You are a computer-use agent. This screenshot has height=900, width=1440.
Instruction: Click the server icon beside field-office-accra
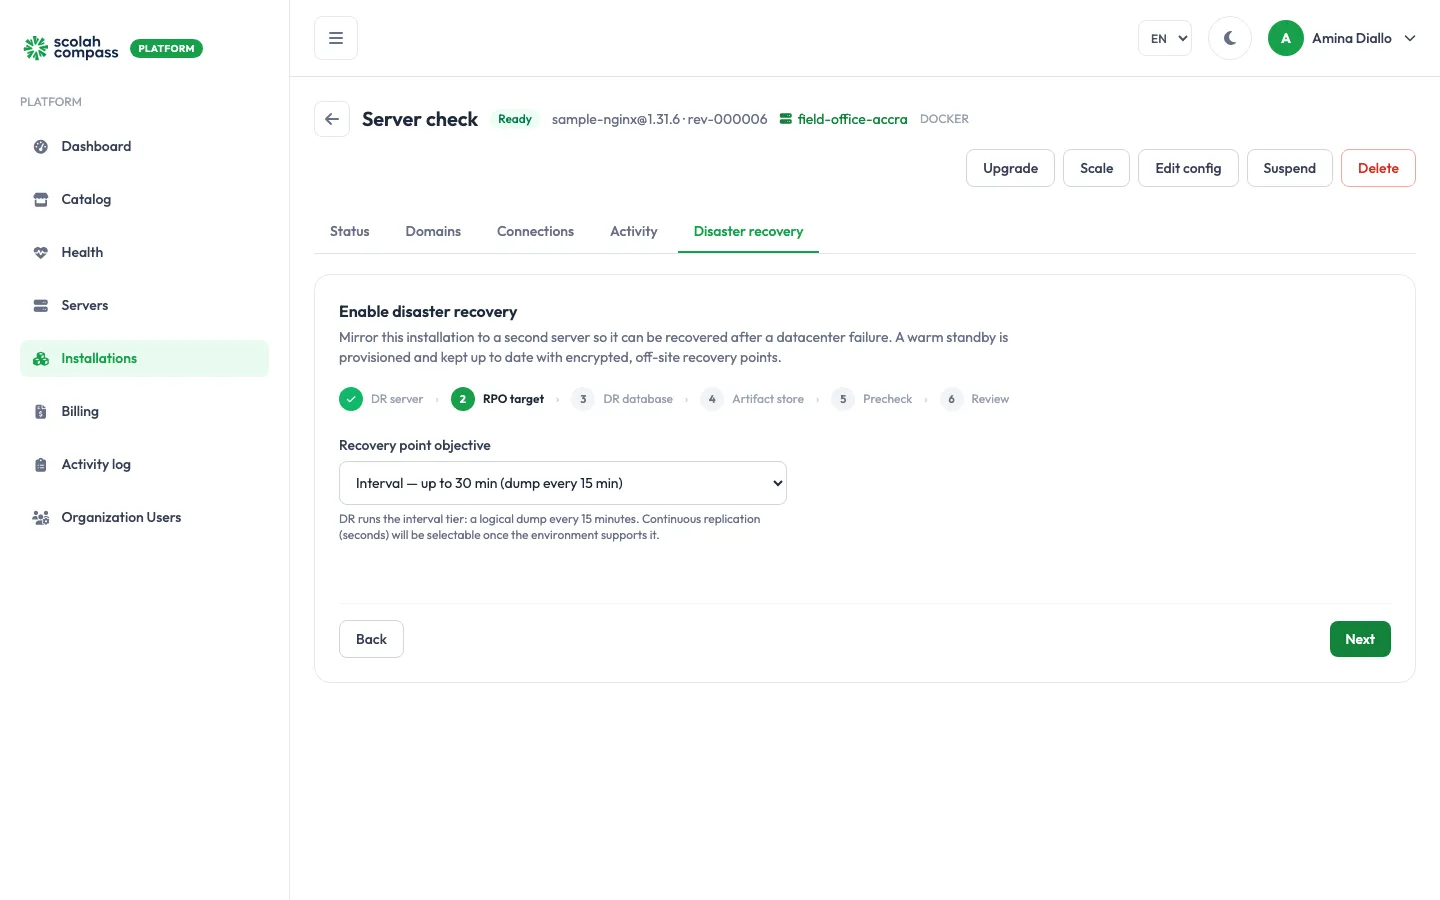(786, 119)
